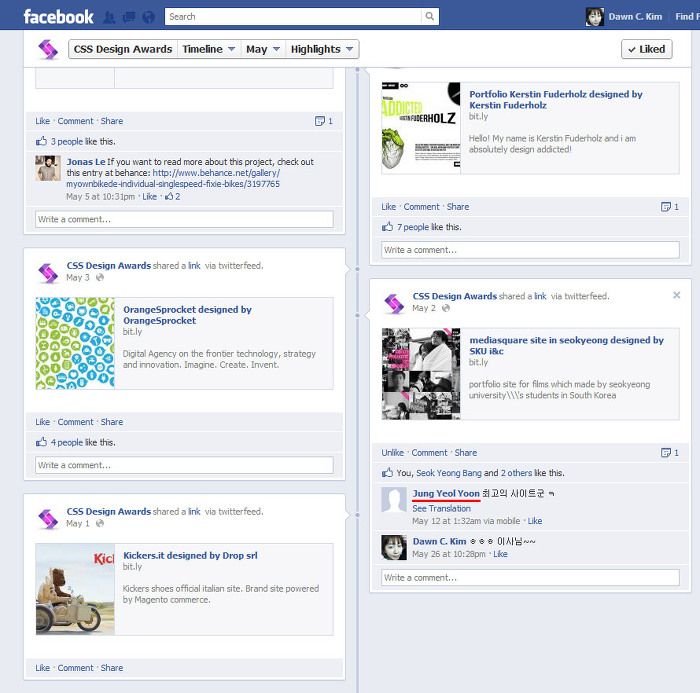700x693 pixels.
Task: Unlike the mediasquare post
Action: click(x=392, y=453)
